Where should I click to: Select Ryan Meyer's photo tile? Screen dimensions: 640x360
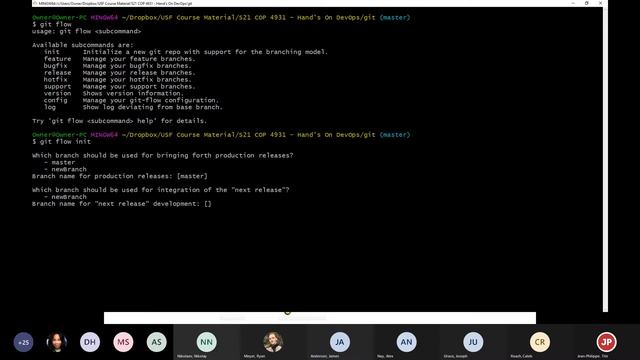click(x=273, y=342)
